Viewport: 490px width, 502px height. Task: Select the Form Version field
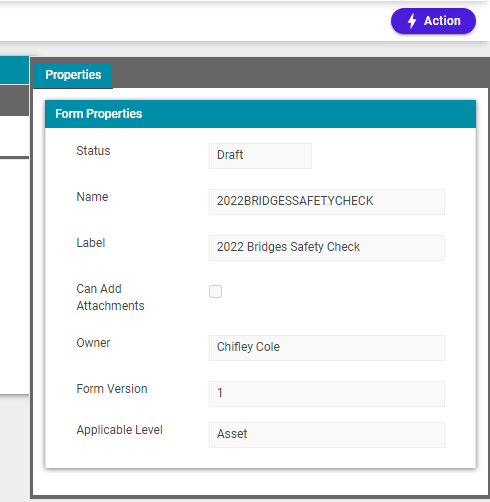click(327, 394)
